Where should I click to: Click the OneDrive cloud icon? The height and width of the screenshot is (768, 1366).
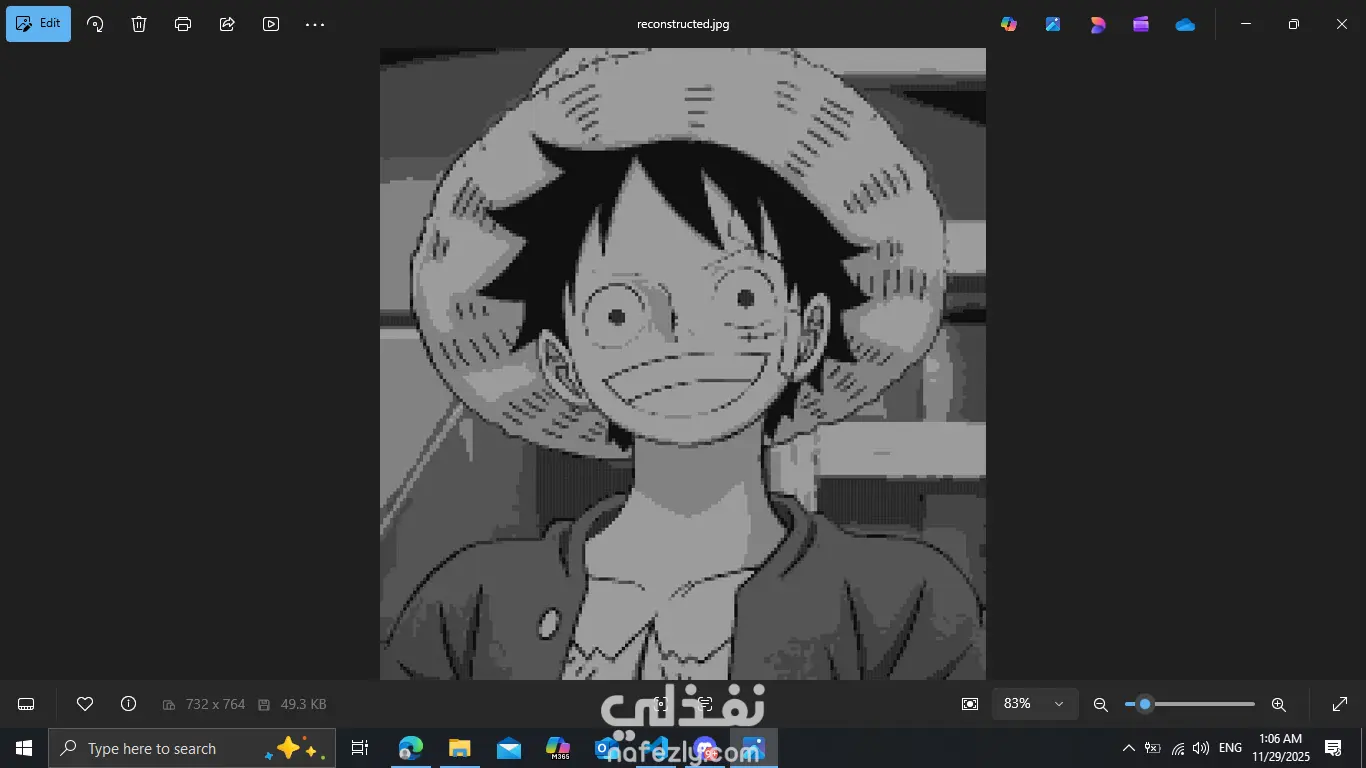[x=1185, y=24]
